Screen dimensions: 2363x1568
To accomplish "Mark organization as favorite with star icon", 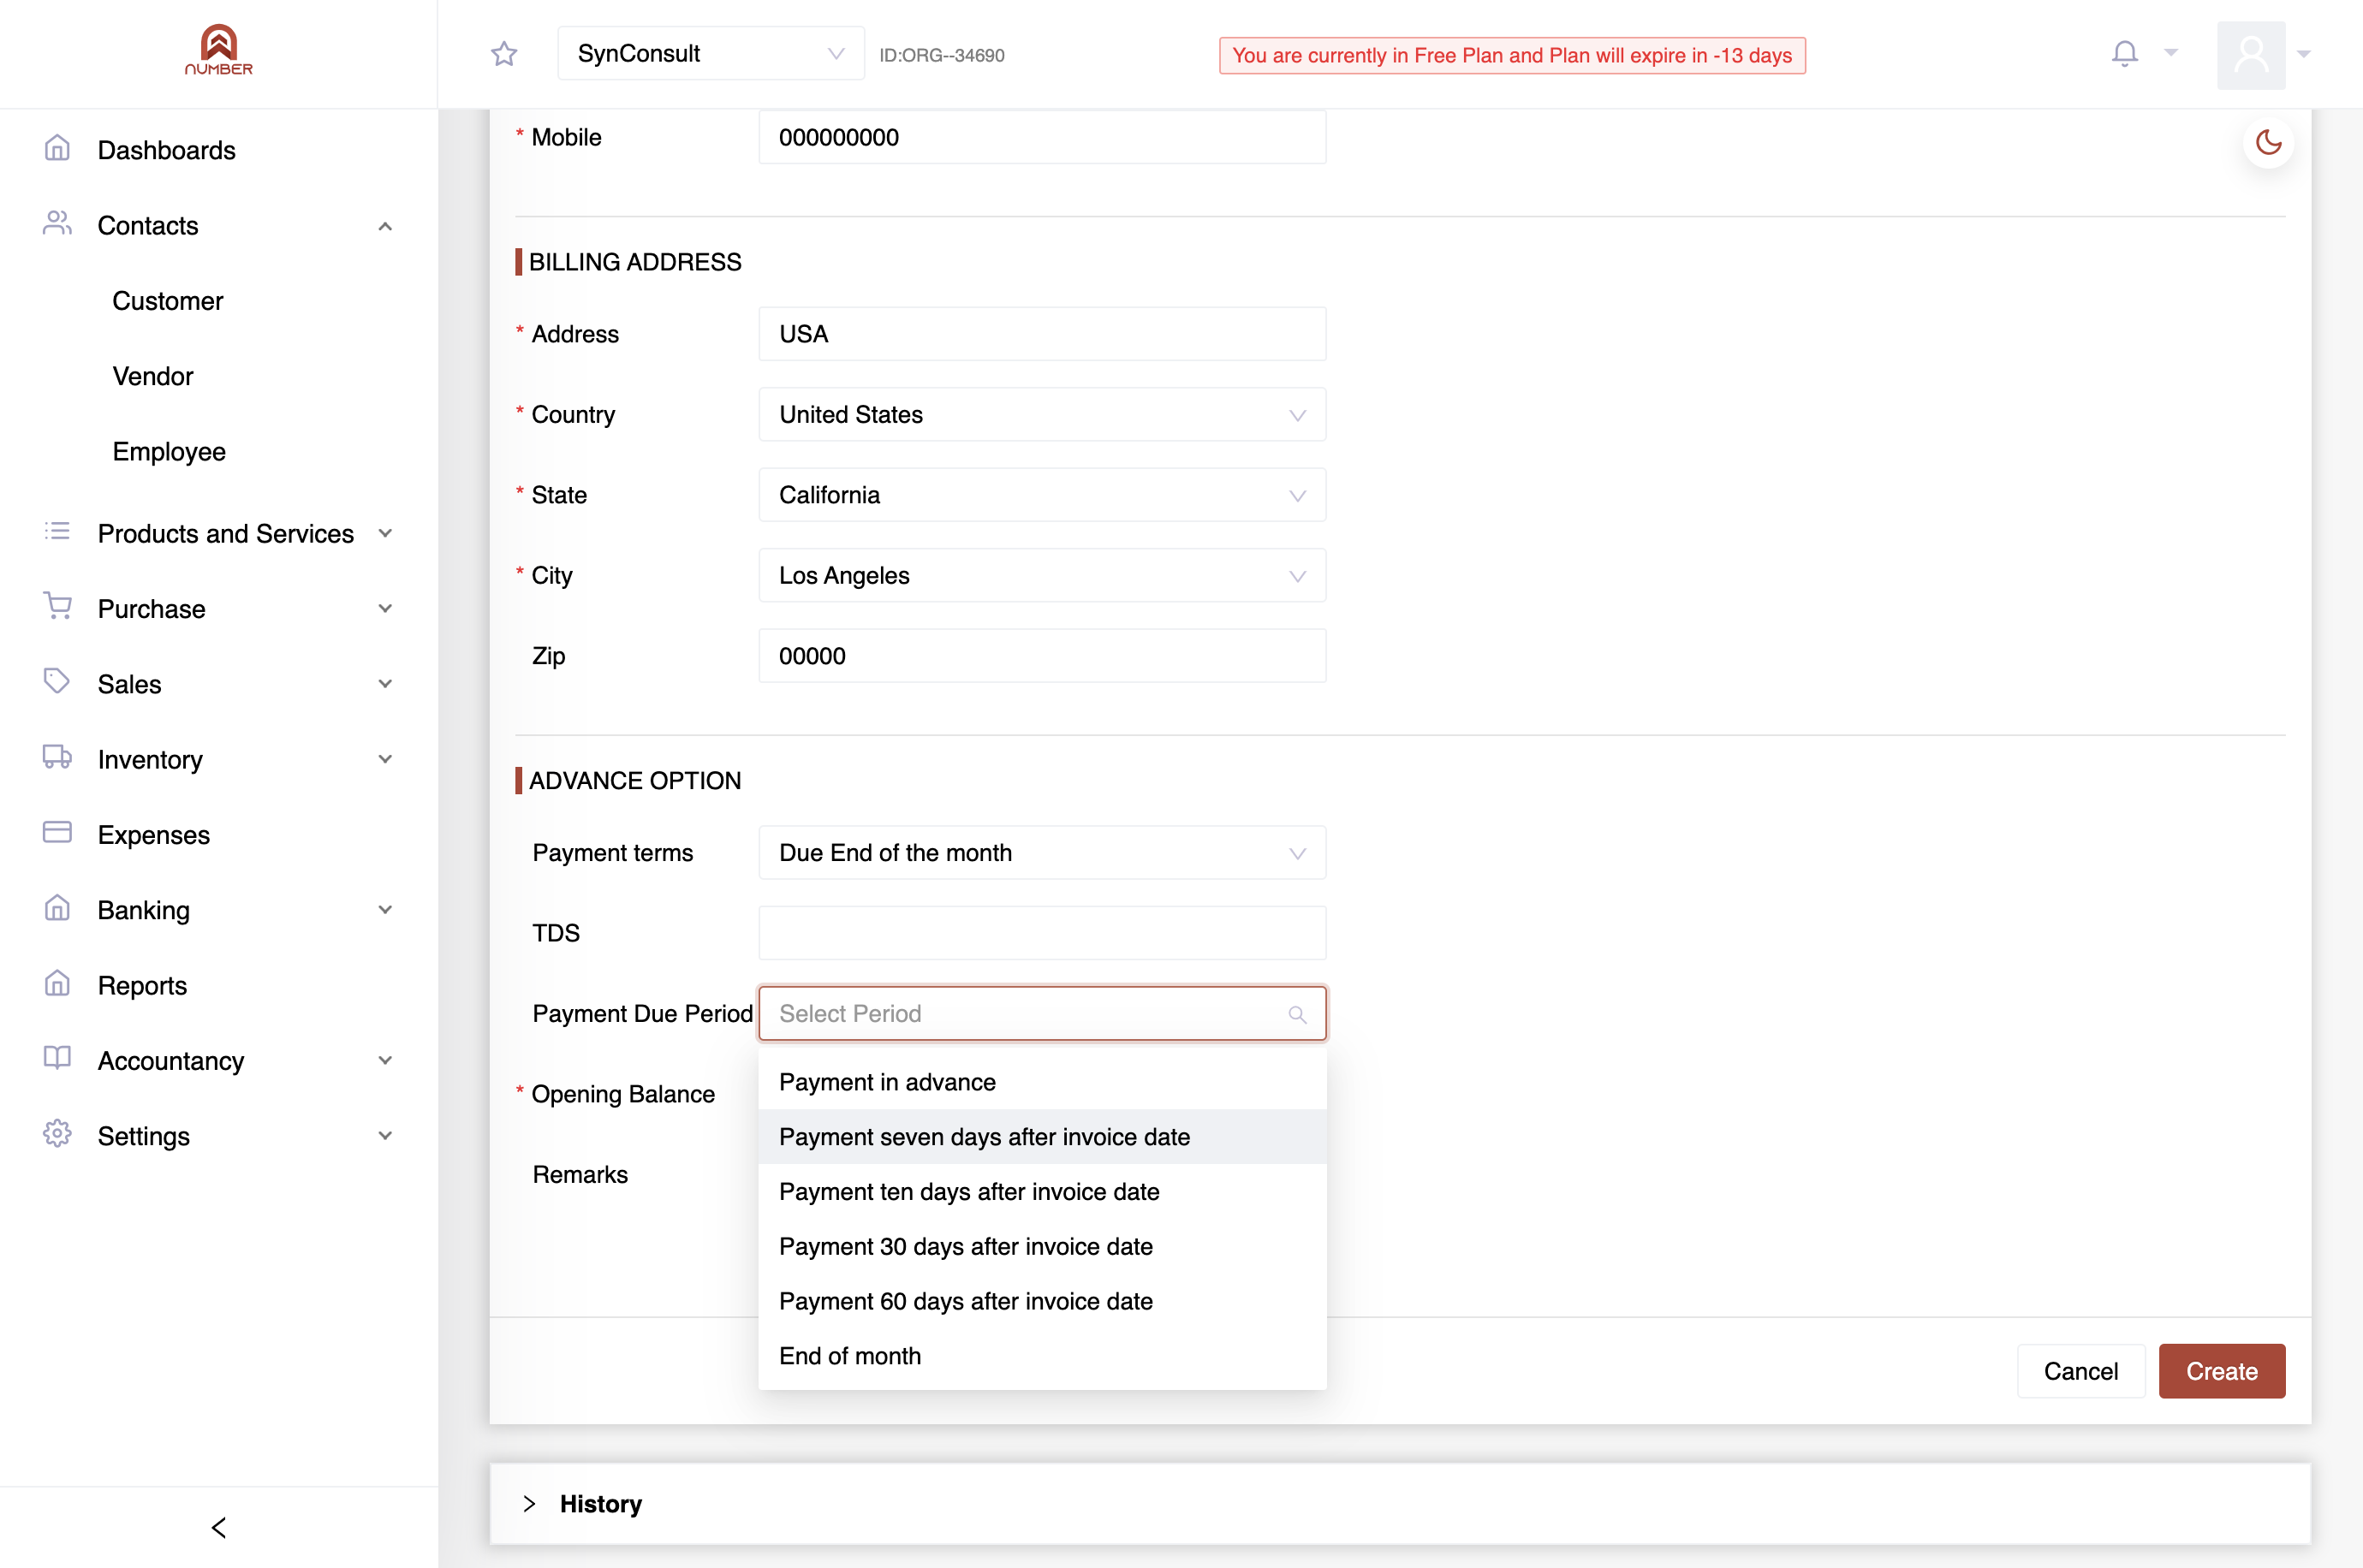I will 504,54.
